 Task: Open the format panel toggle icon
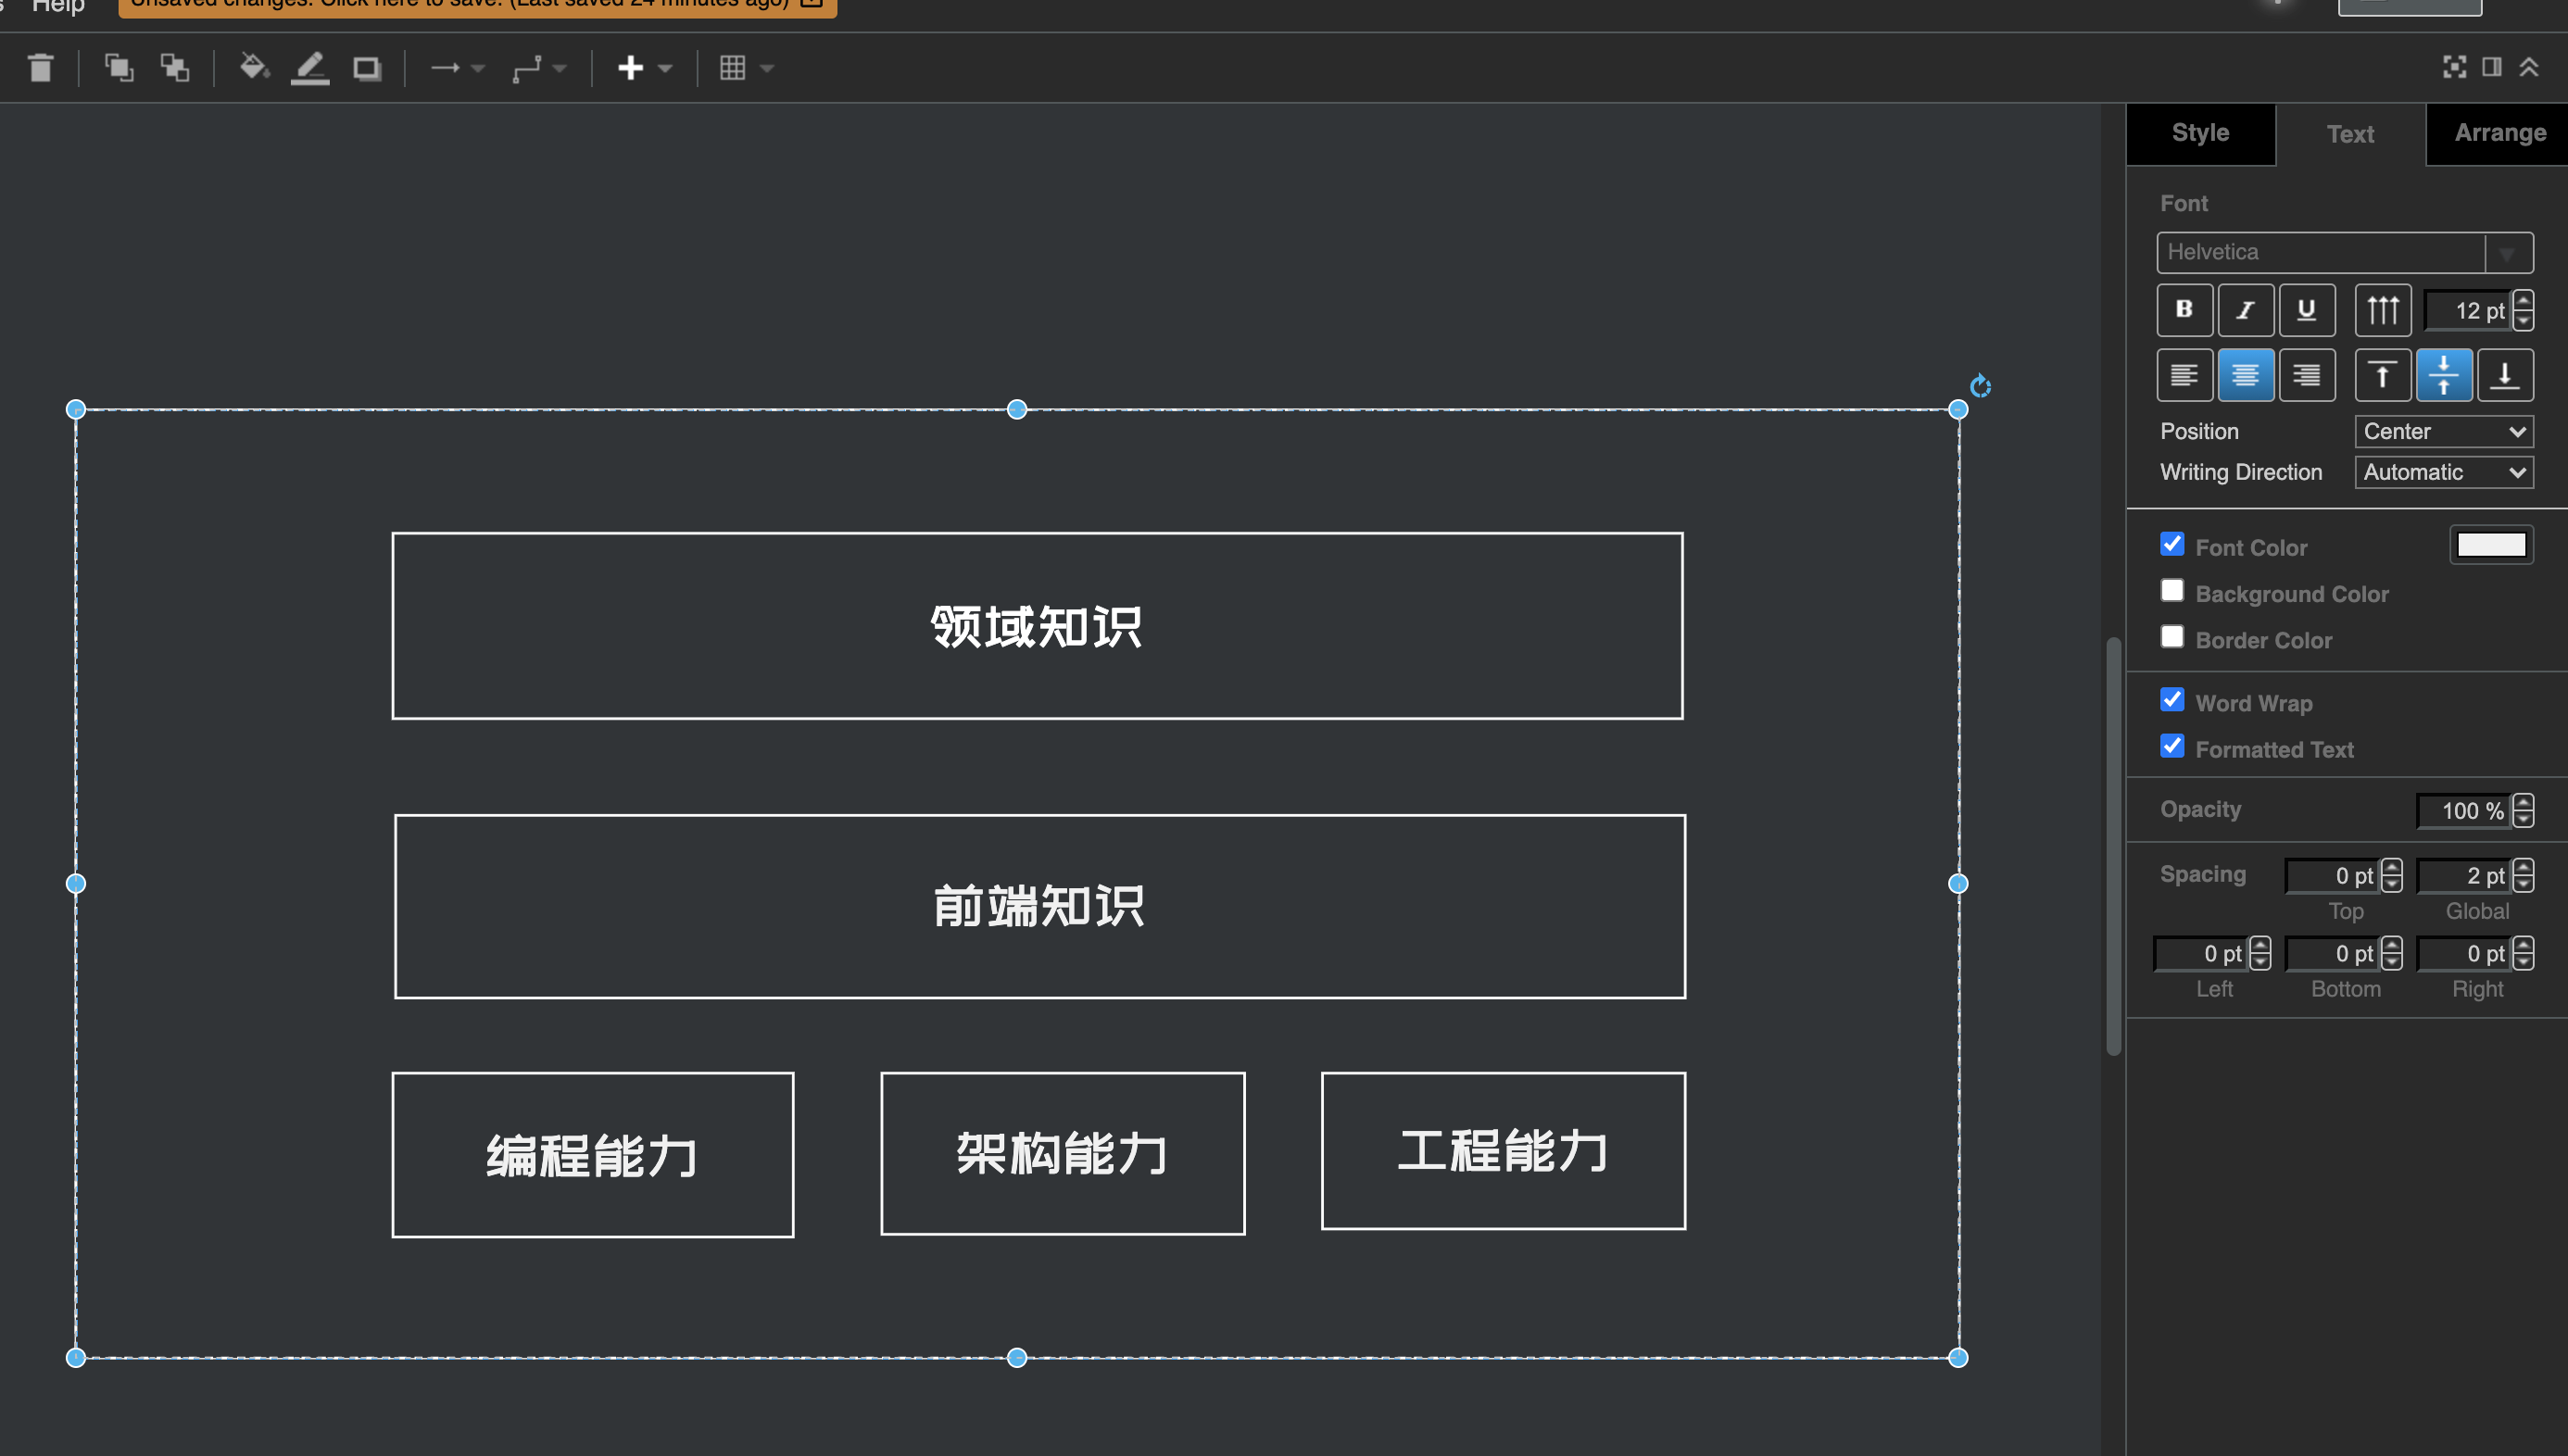tap(2491, 68)
